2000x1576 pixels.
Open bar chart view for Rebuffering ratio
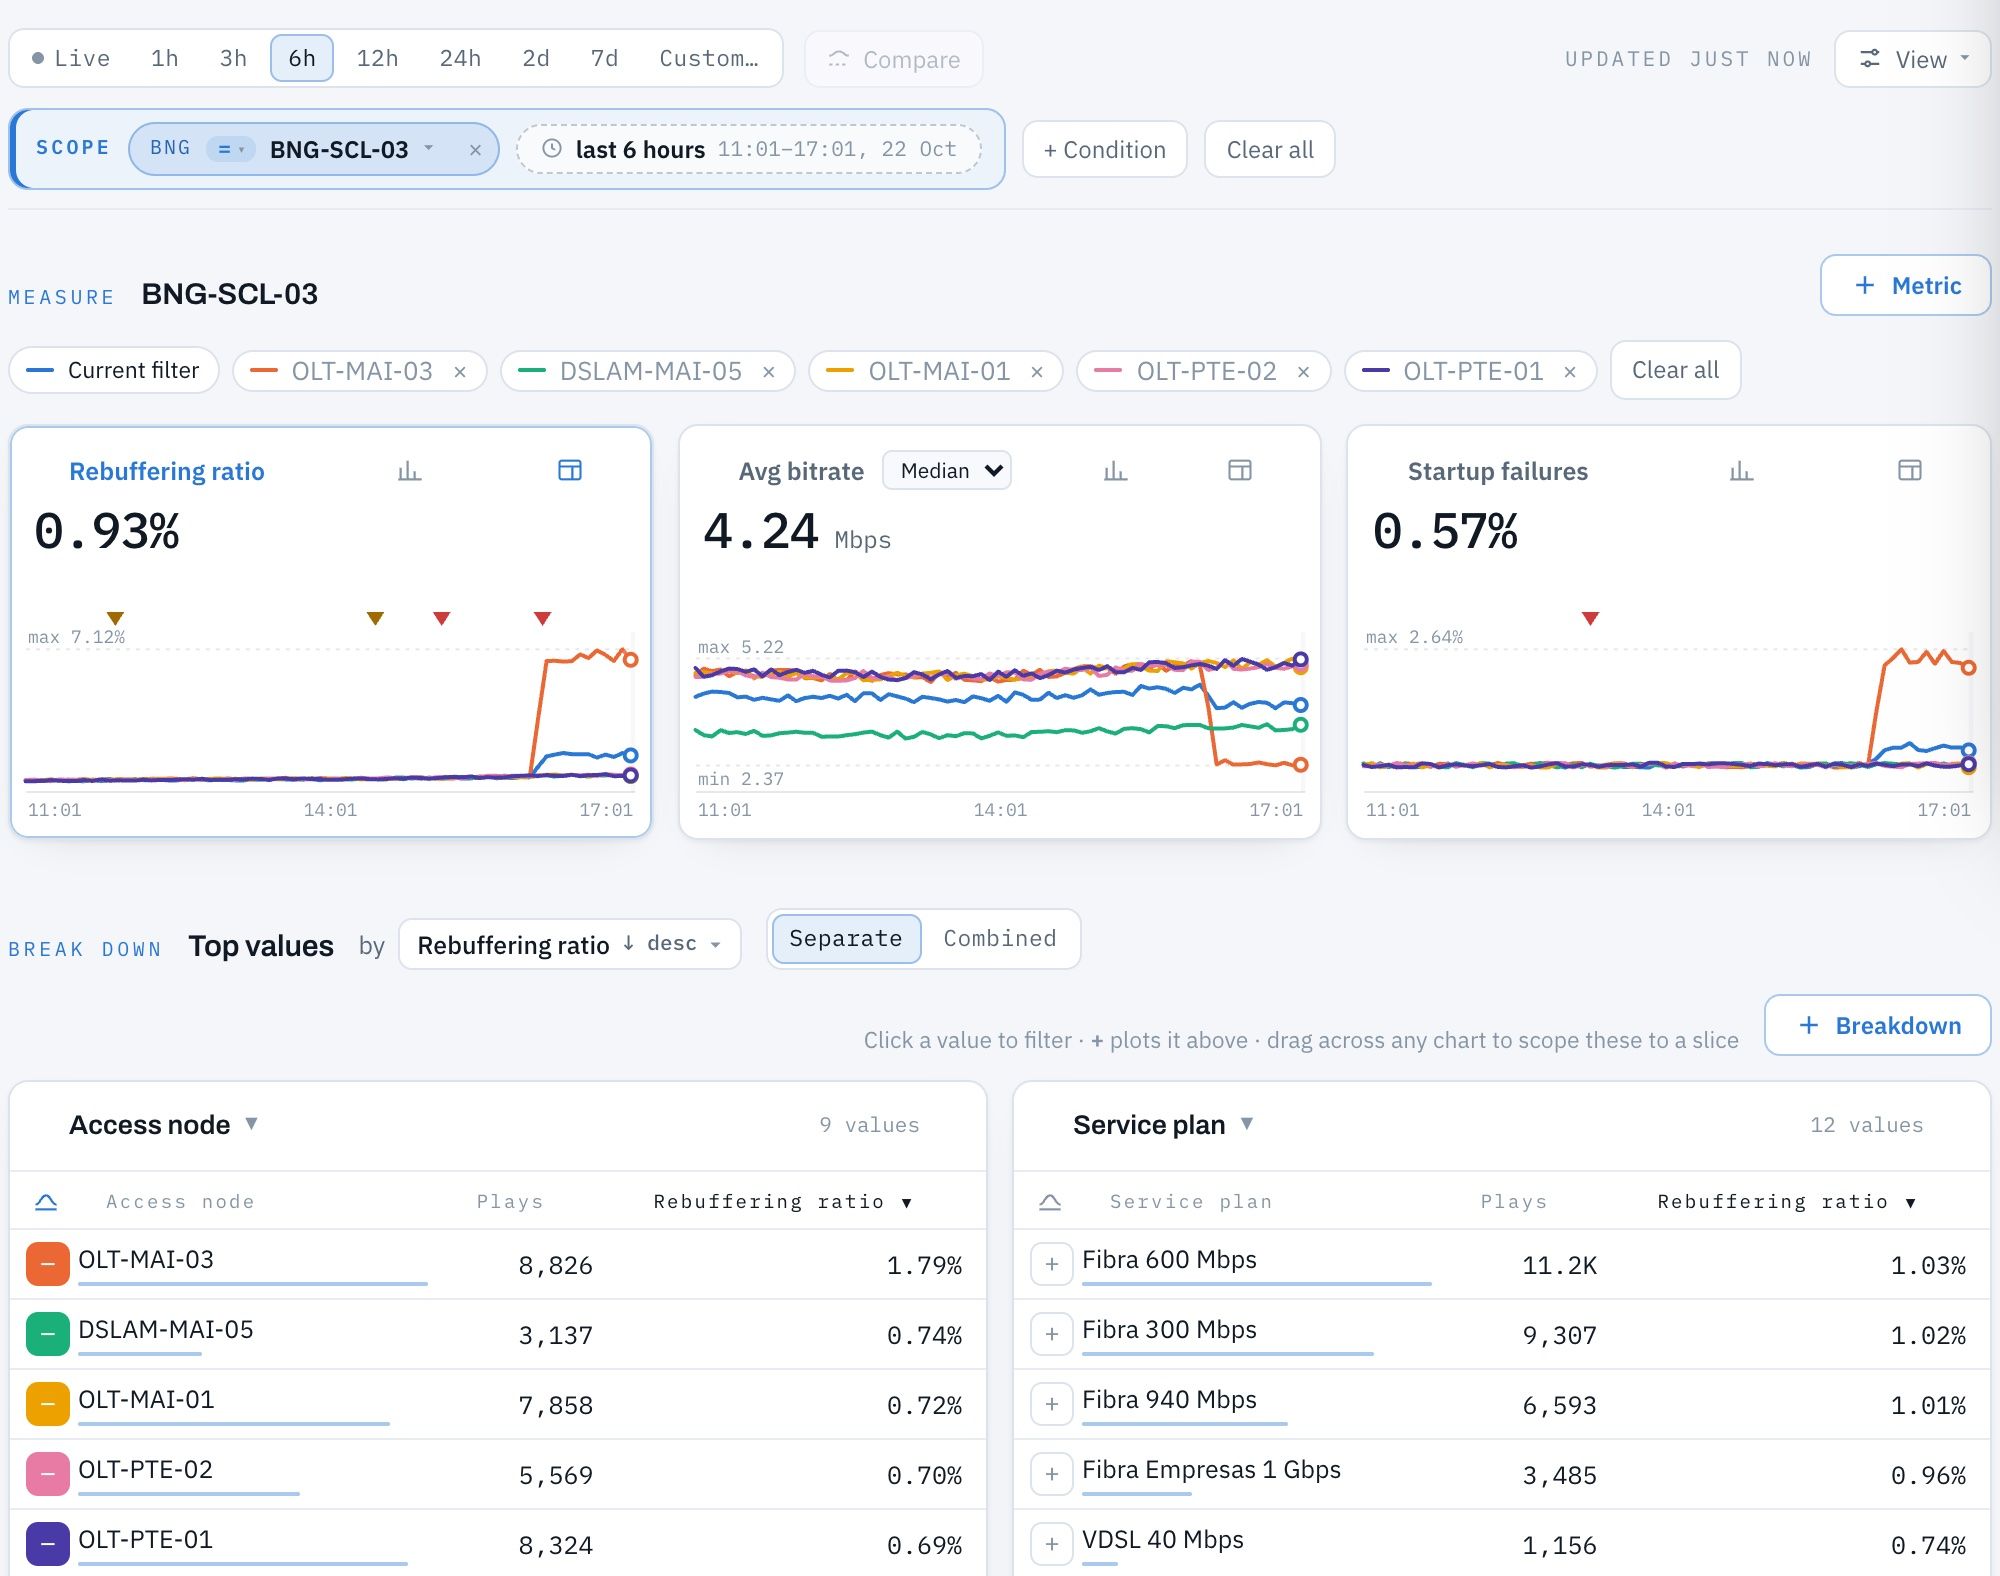pyautogui.click(x=409, y=471)
